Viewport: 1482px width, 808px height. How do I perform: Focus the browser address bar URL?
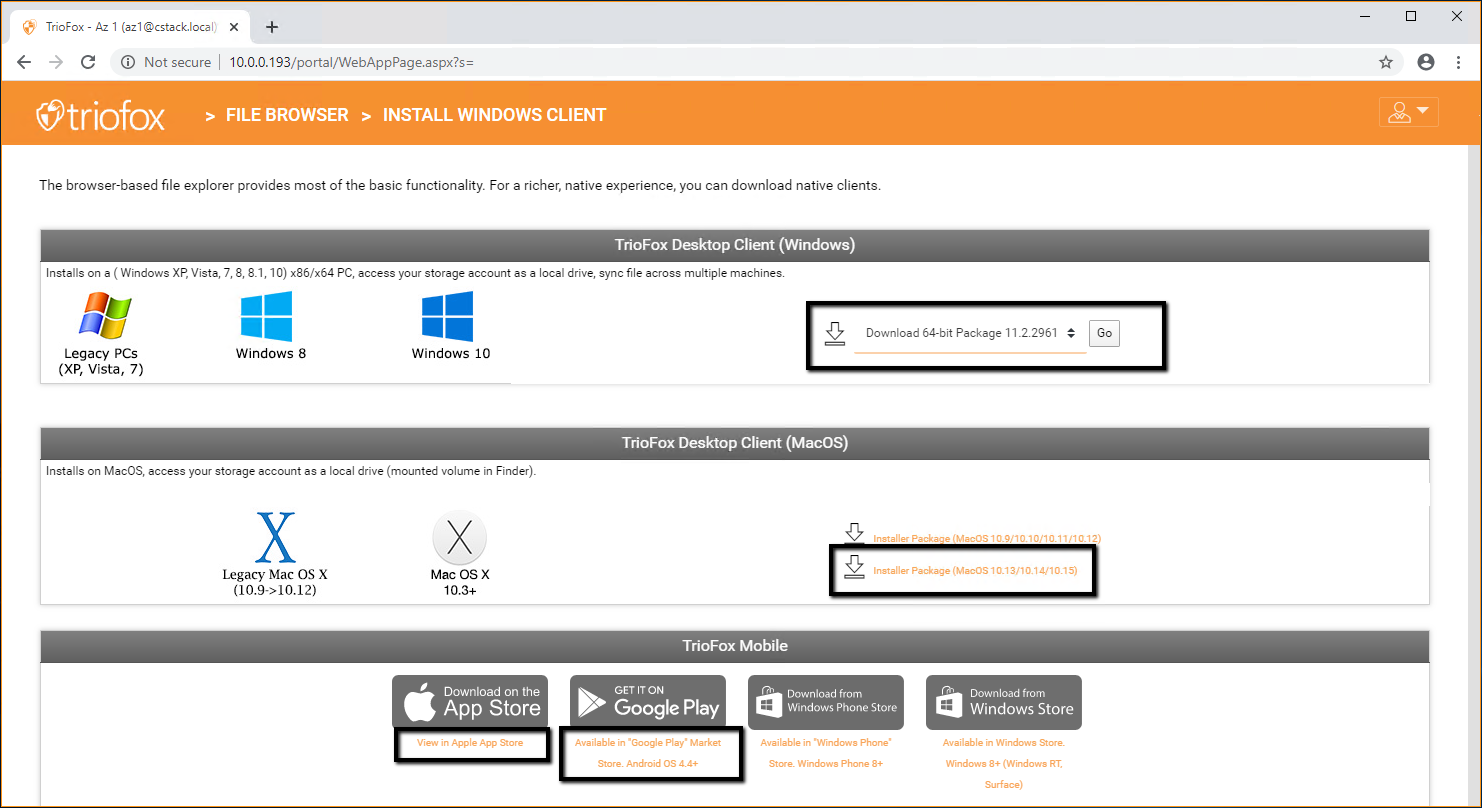352,62
